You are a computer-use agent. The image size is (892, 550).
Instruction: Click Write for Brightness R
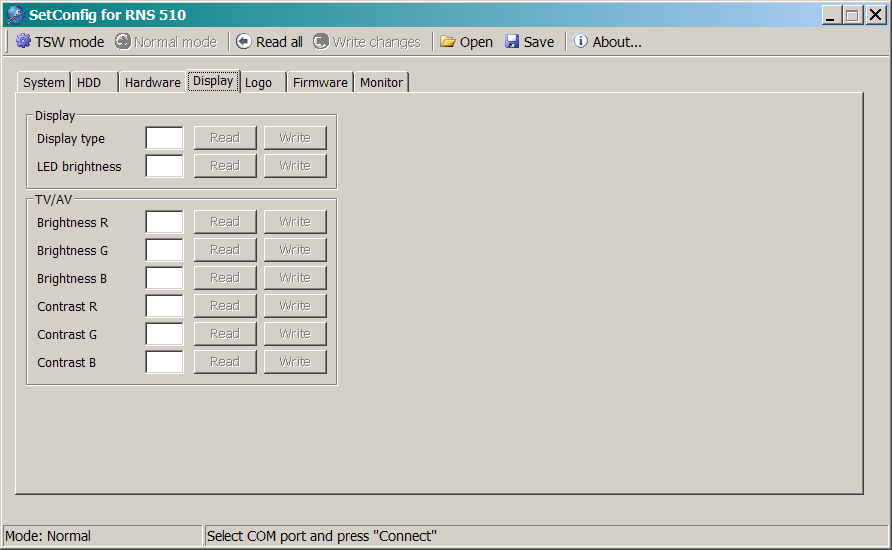click(x=295, y=222)
